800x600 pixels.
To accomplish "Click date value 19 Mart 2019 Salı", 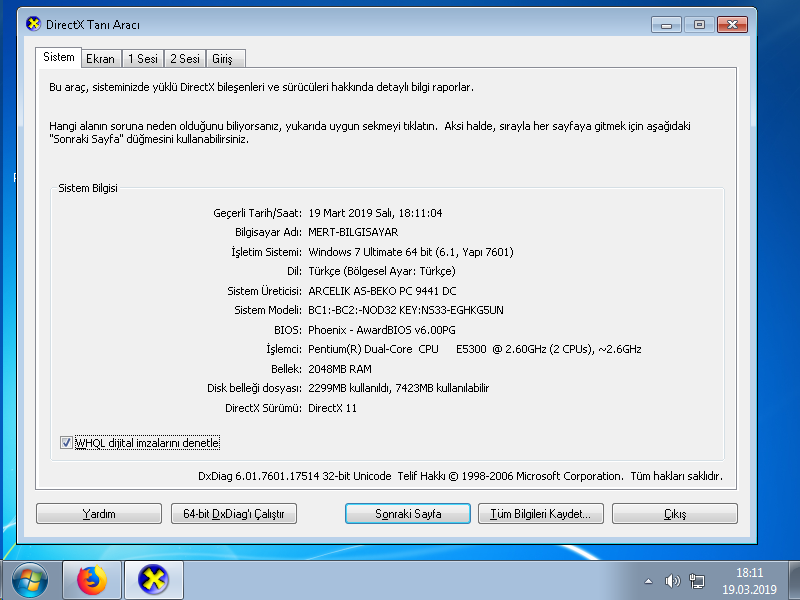I will [x=352, y=213].
